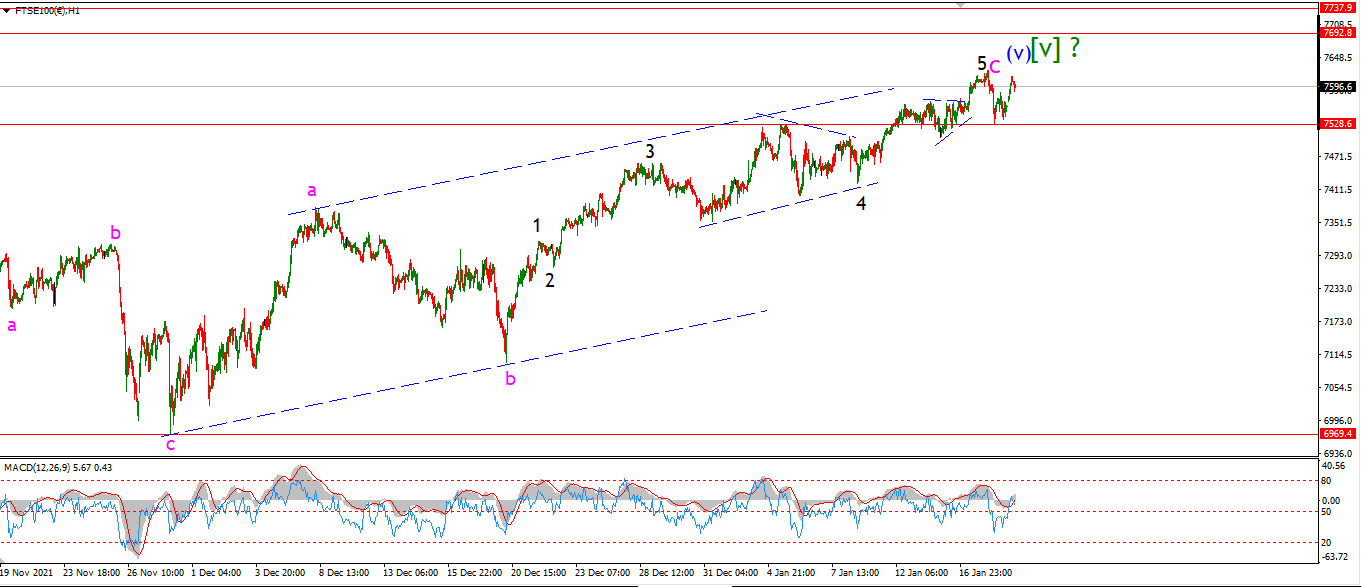Select the 7737.9 red price label

pyautogui.click(x=1339, y=8)
